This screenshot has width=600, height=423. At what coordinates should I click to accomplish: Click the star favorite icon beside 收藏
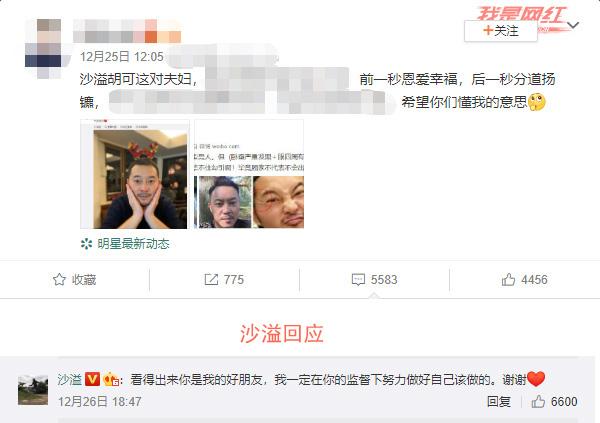pyautogui.click(x=59, y=280)
